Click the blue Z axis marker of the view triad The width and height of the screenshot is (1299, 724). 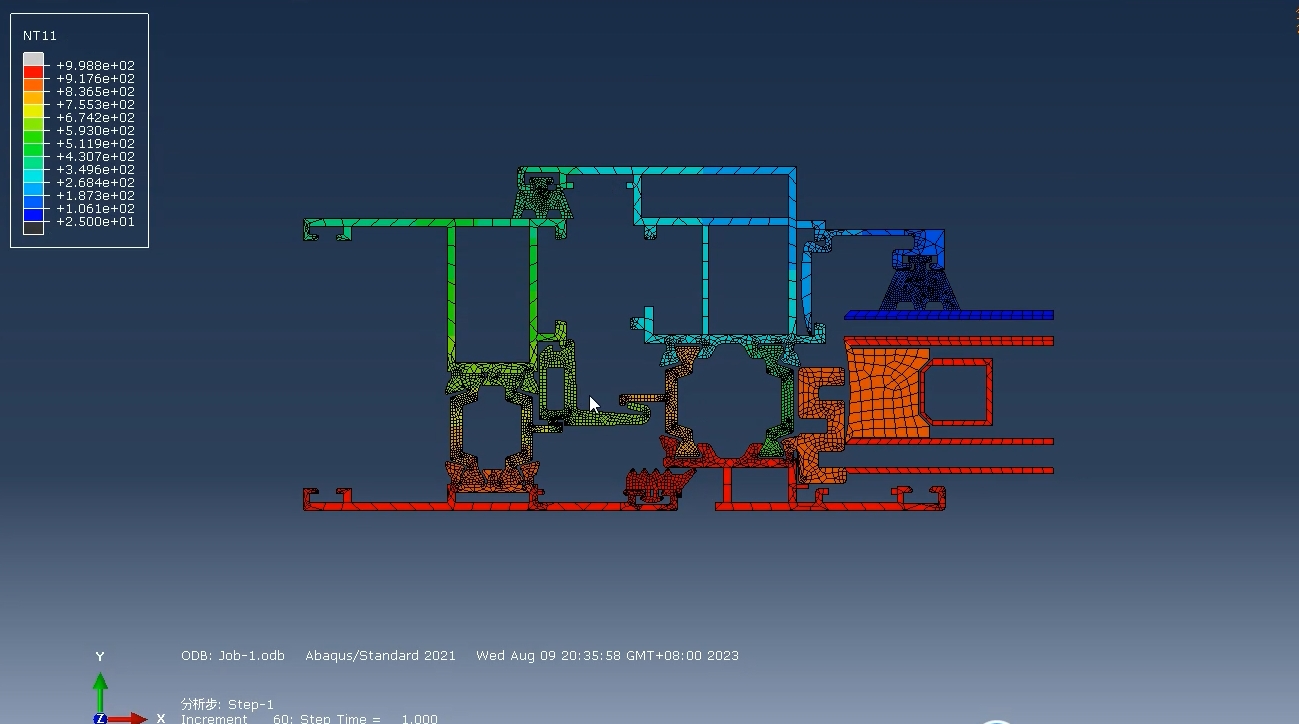[x=100, y=718]
